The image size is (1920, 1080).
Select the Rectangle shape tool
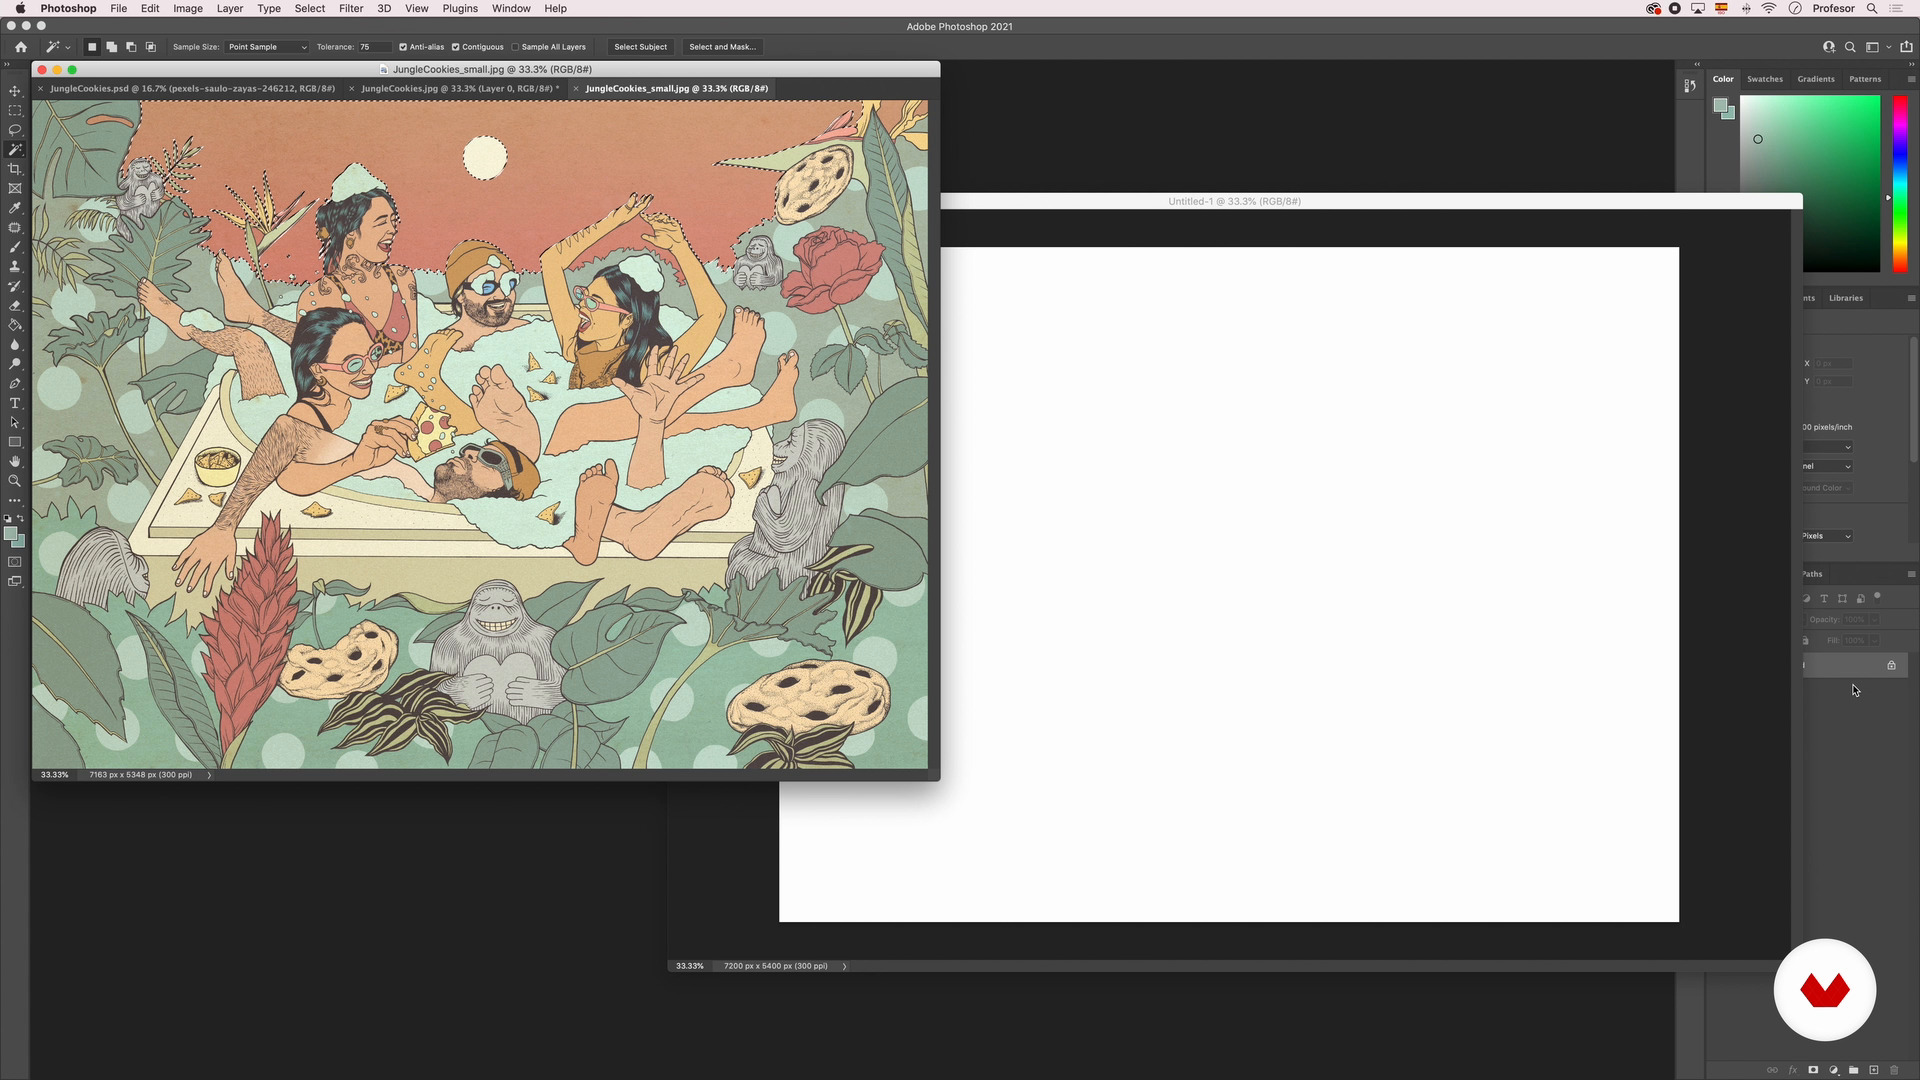[x=15, y=442]
